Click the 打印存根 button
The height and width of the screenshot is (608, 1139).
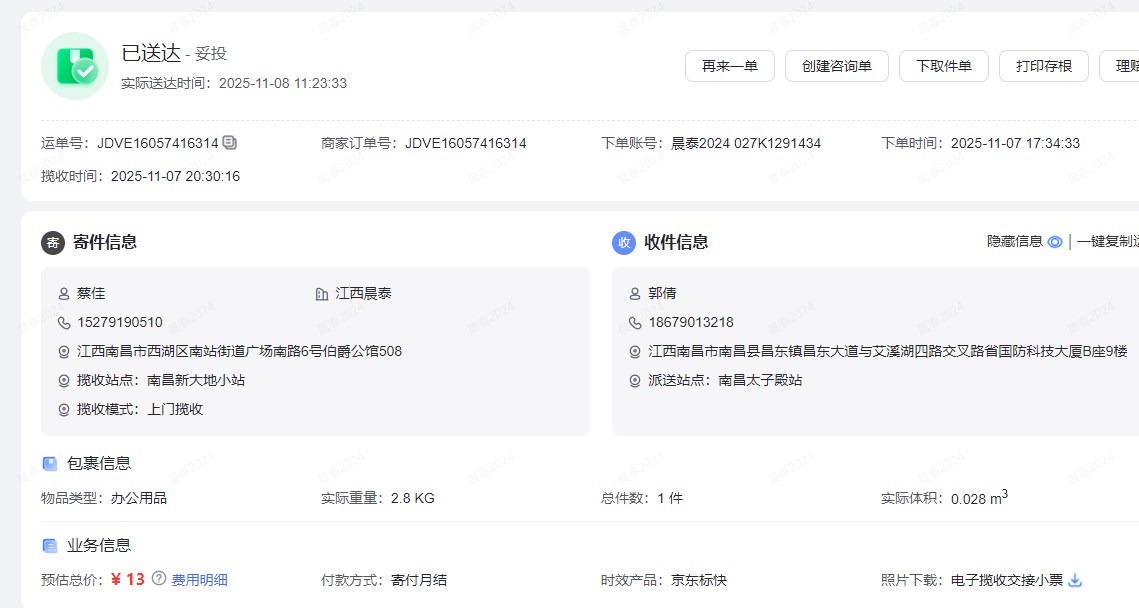pos(1043,66)
